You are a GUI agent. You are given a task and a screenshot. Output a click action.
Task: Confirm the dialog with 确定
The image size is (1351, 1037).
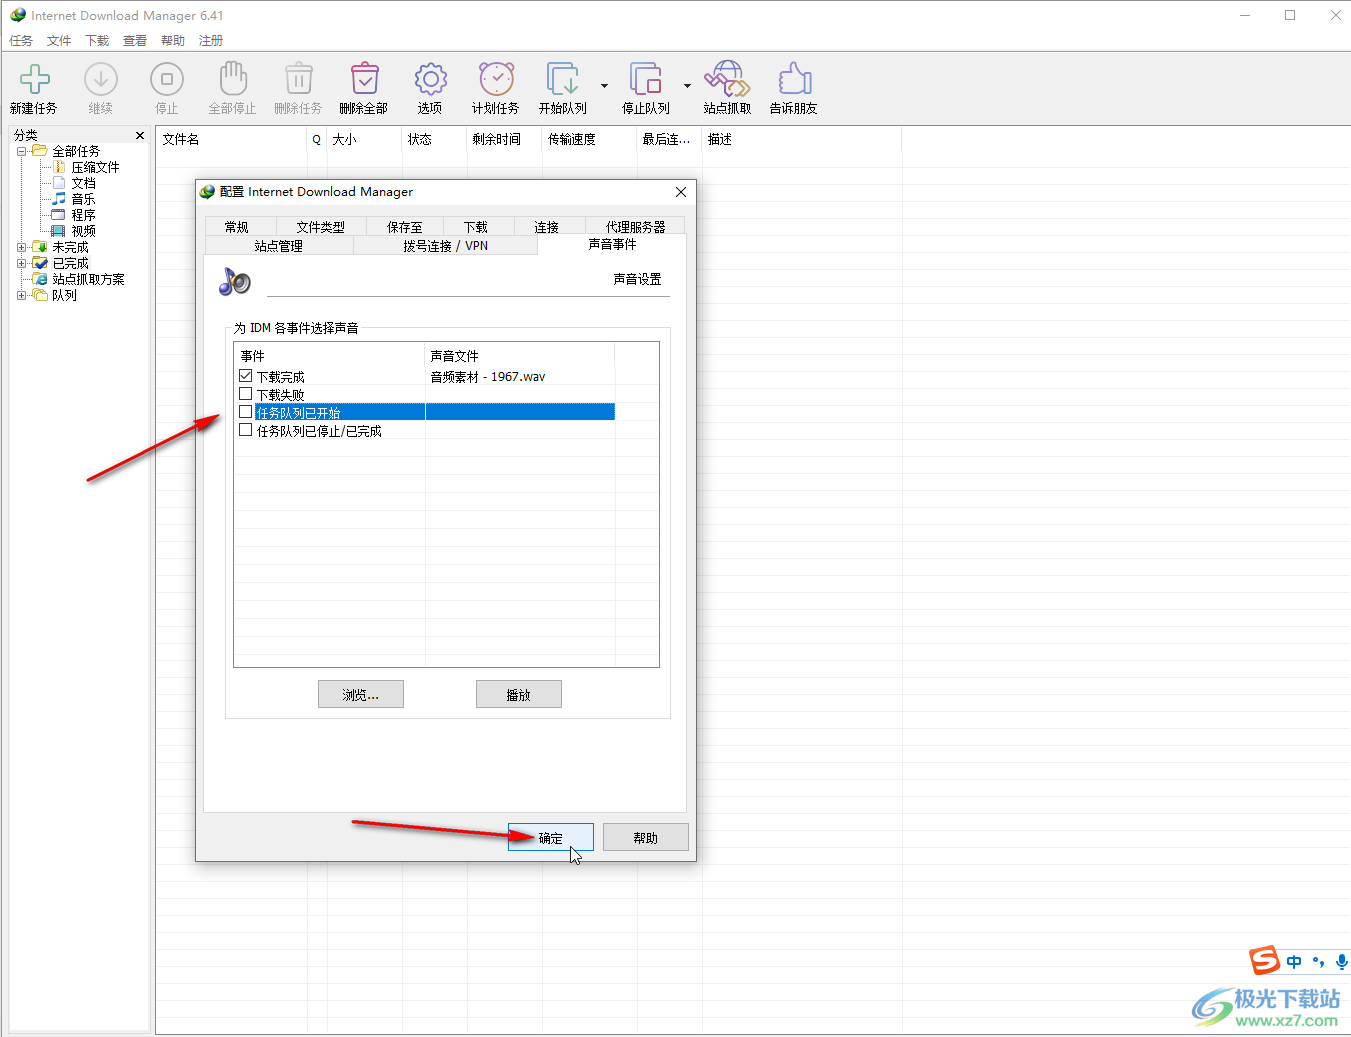point(551,838)
